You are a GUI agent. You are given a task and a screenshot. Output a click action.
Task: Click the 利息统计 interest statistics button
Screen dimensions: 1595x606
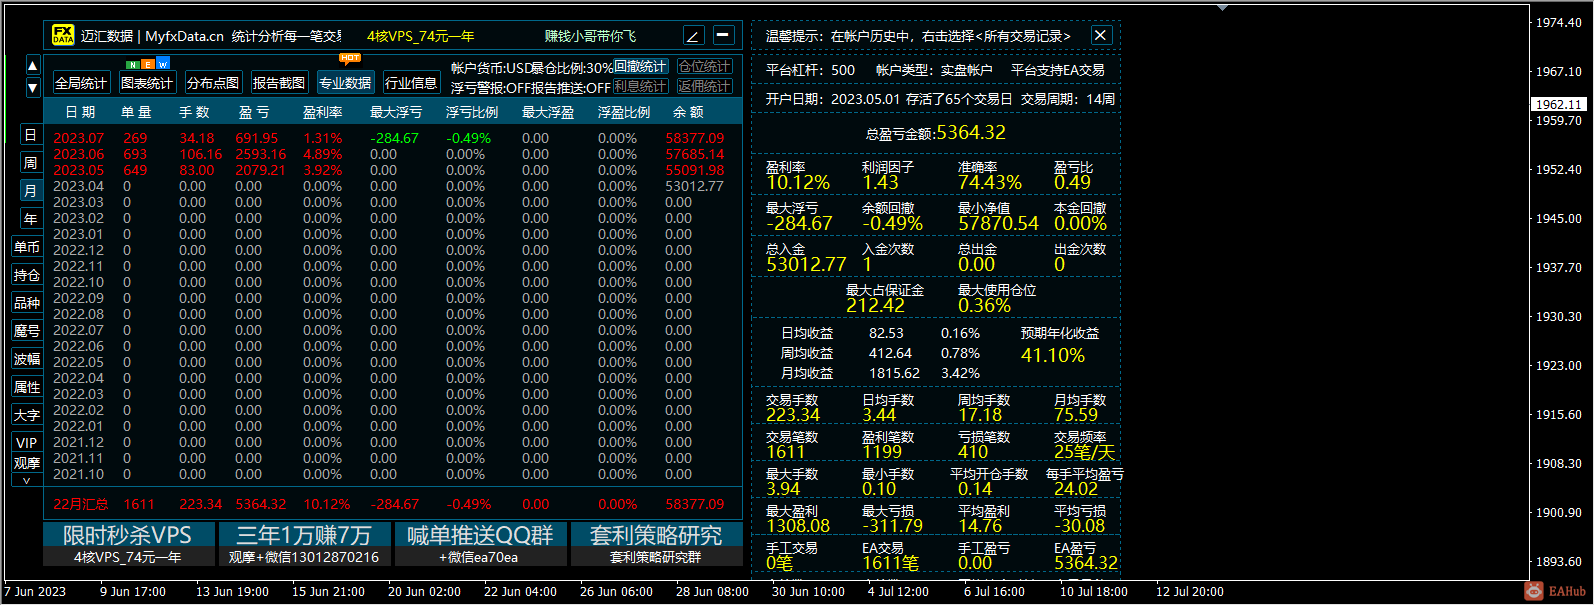pyautogui.click(x=640, y=87)
